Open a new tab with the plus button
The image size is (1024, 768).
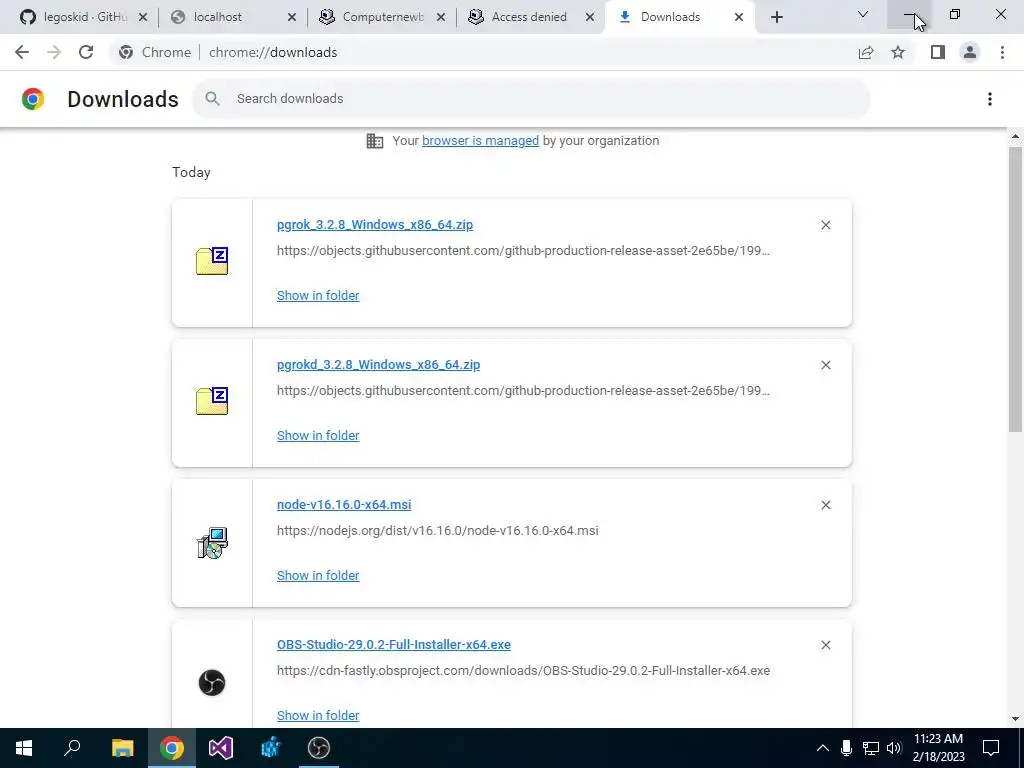(x=776, y=17)
